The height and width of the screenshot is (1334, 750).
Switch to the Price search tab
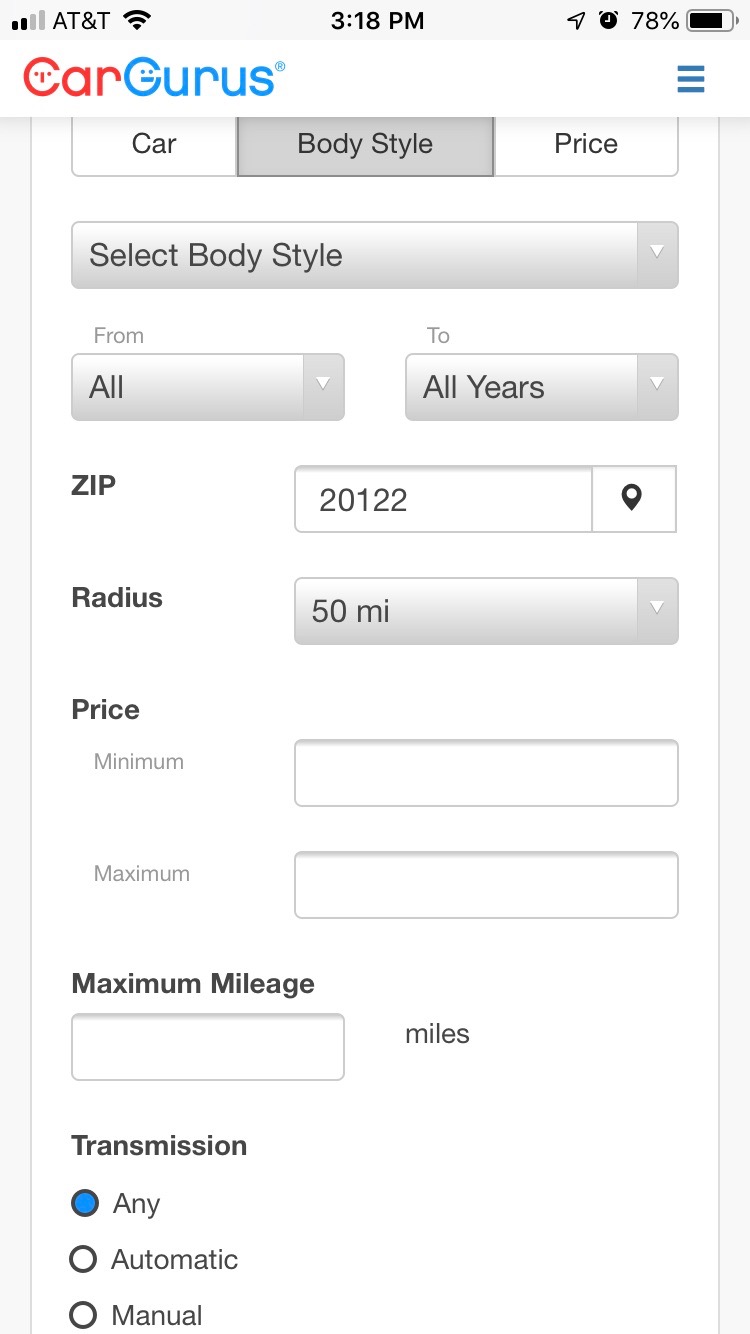(x=586, y=144)
